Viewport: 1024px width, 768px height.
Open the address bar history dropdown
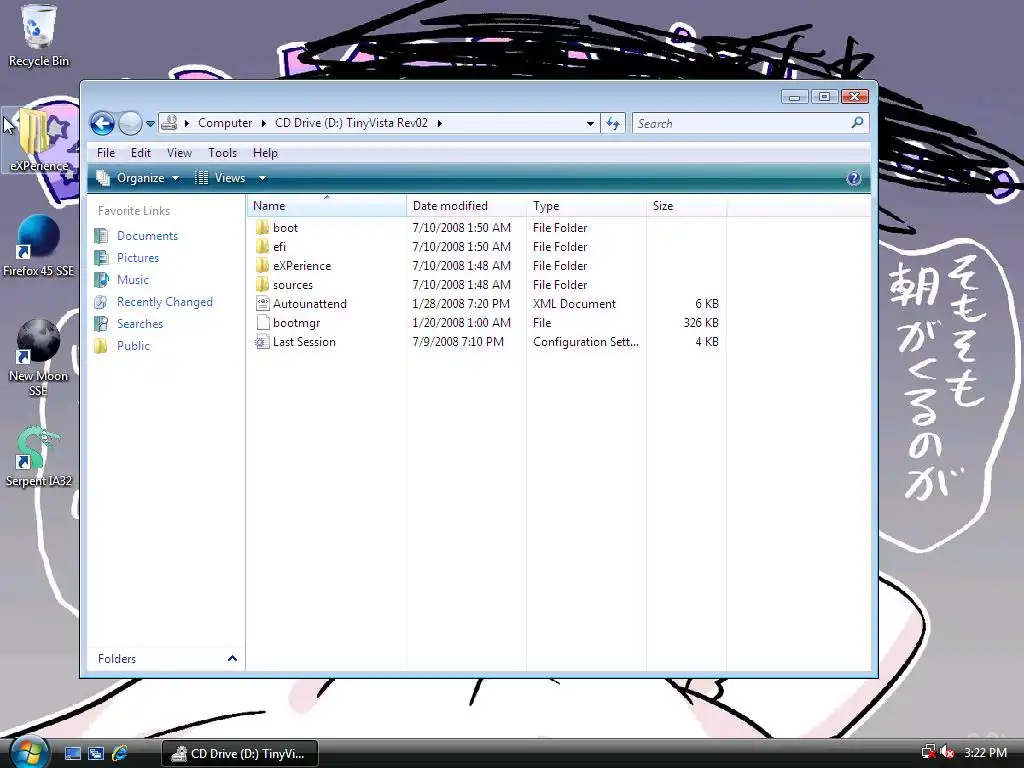click(x=590, y=123)
